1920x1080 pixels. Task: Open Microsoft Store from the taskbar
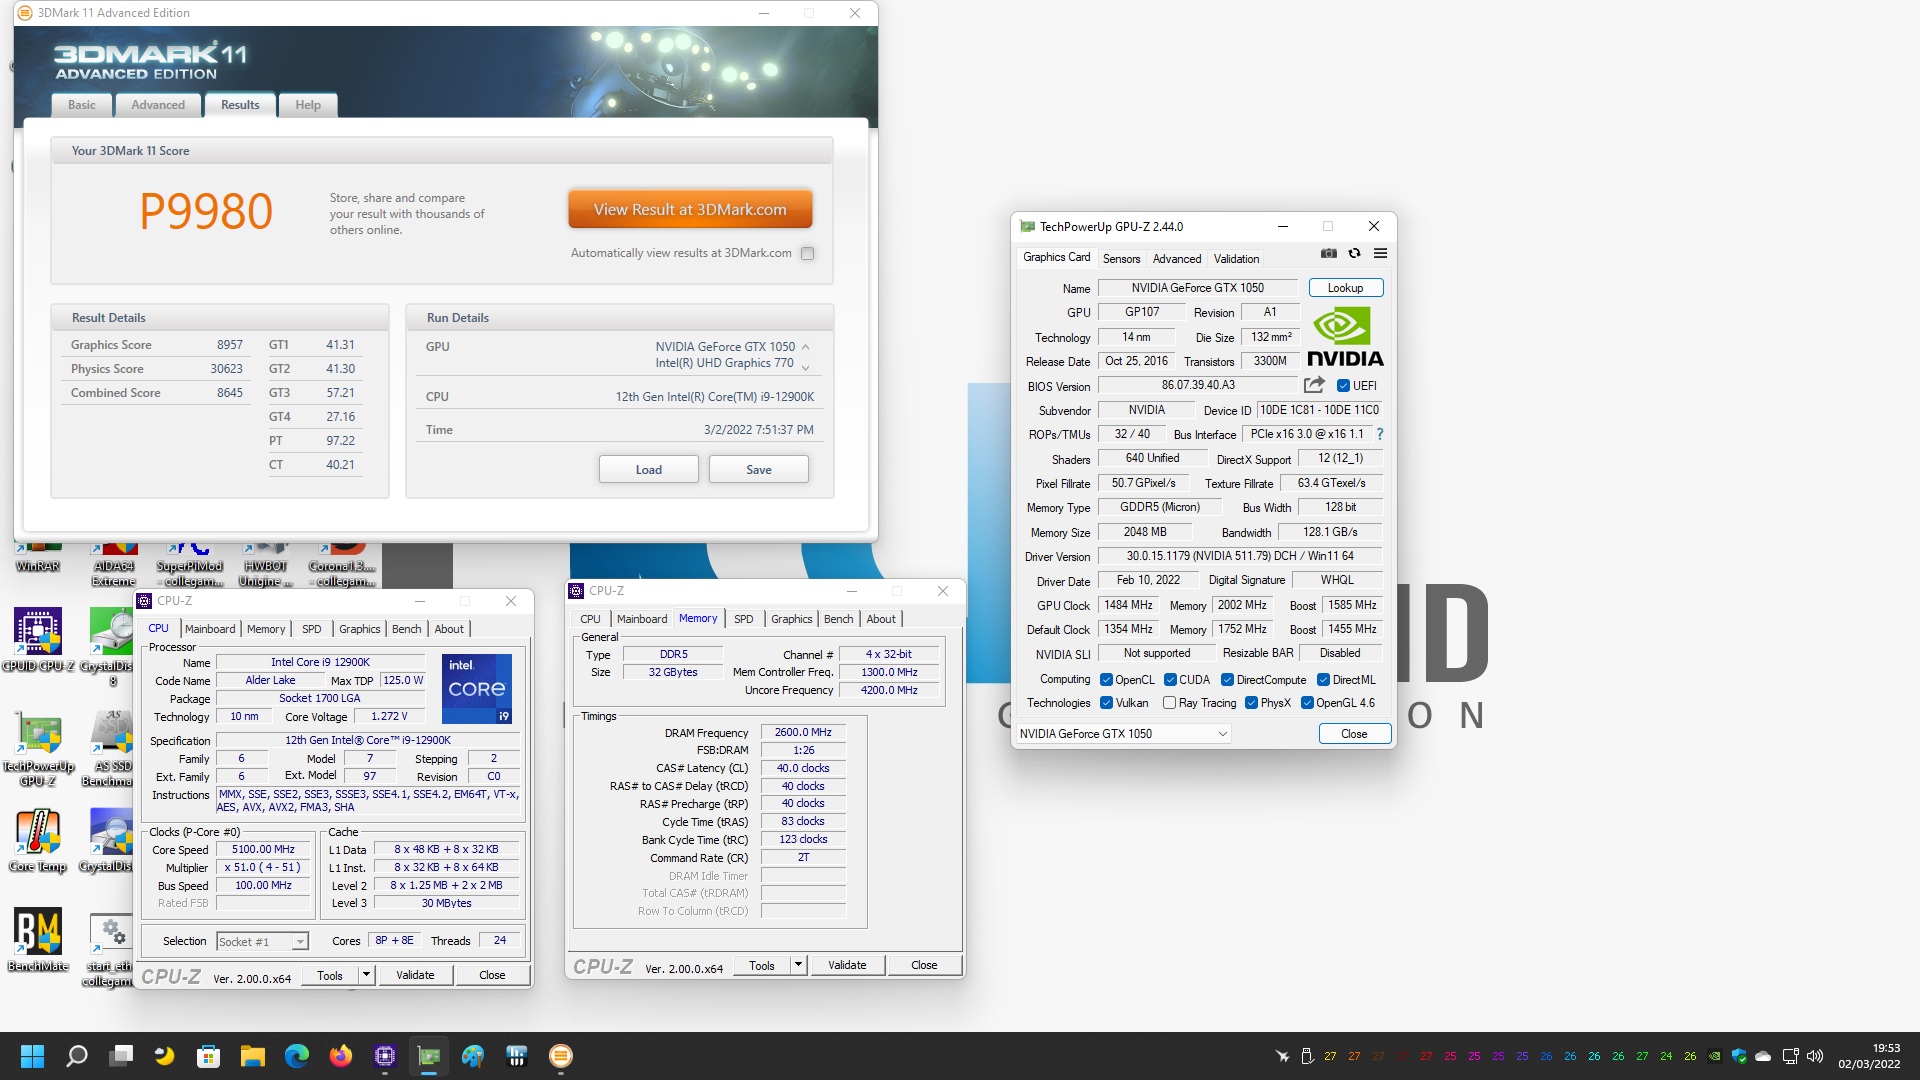pyautogui.click(x=208, y=1056)
